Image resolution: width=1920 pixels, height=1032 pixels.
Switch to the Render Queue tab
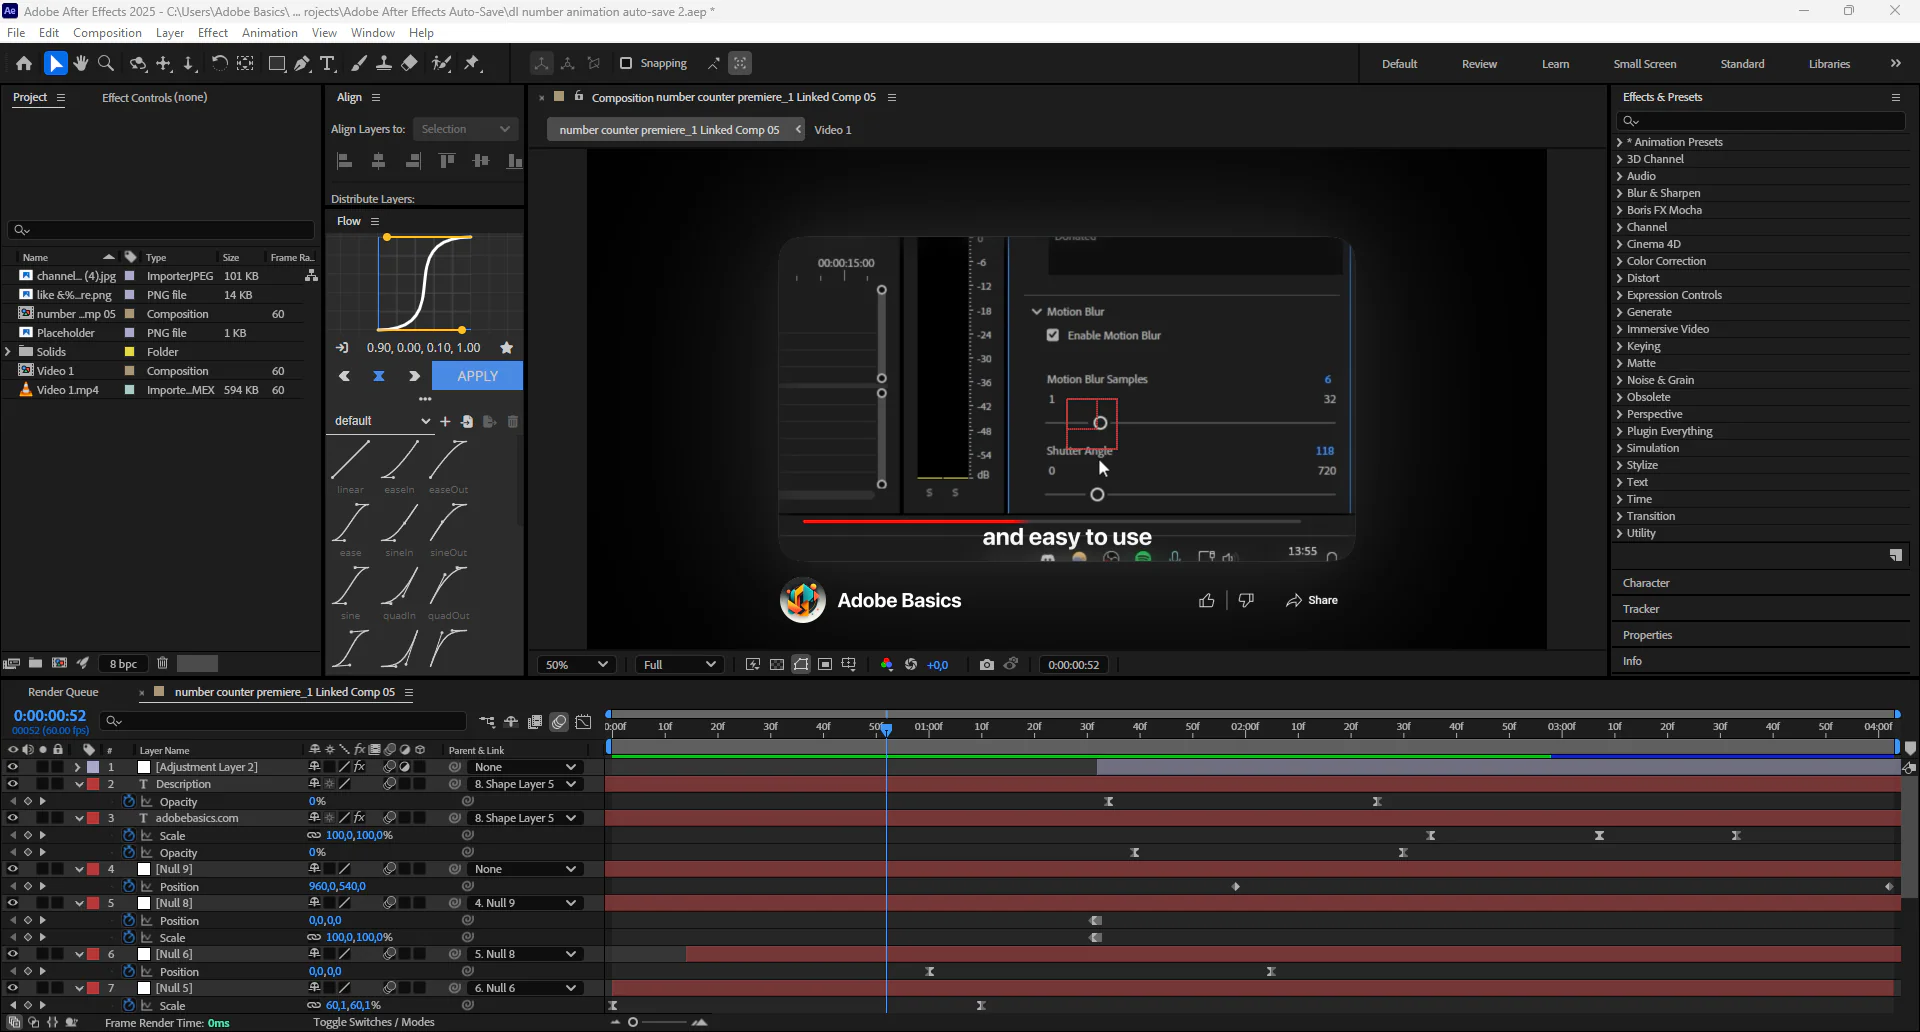point(63,692)
